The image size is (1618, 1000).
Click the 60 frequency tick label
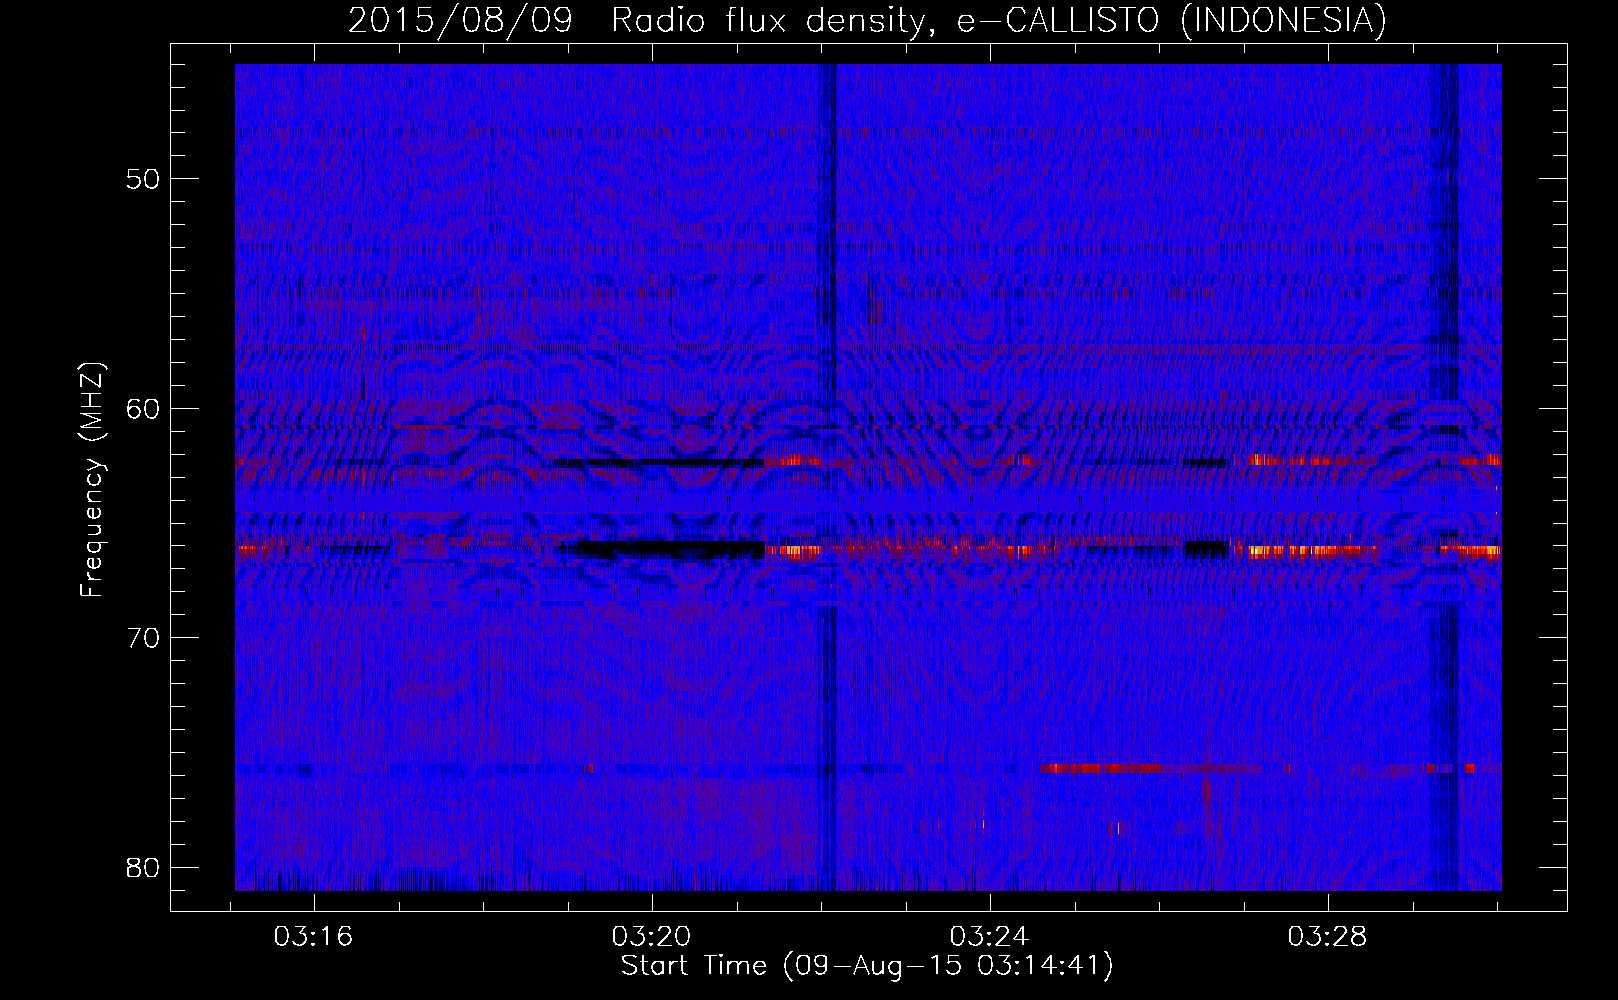tap(143, 408)
